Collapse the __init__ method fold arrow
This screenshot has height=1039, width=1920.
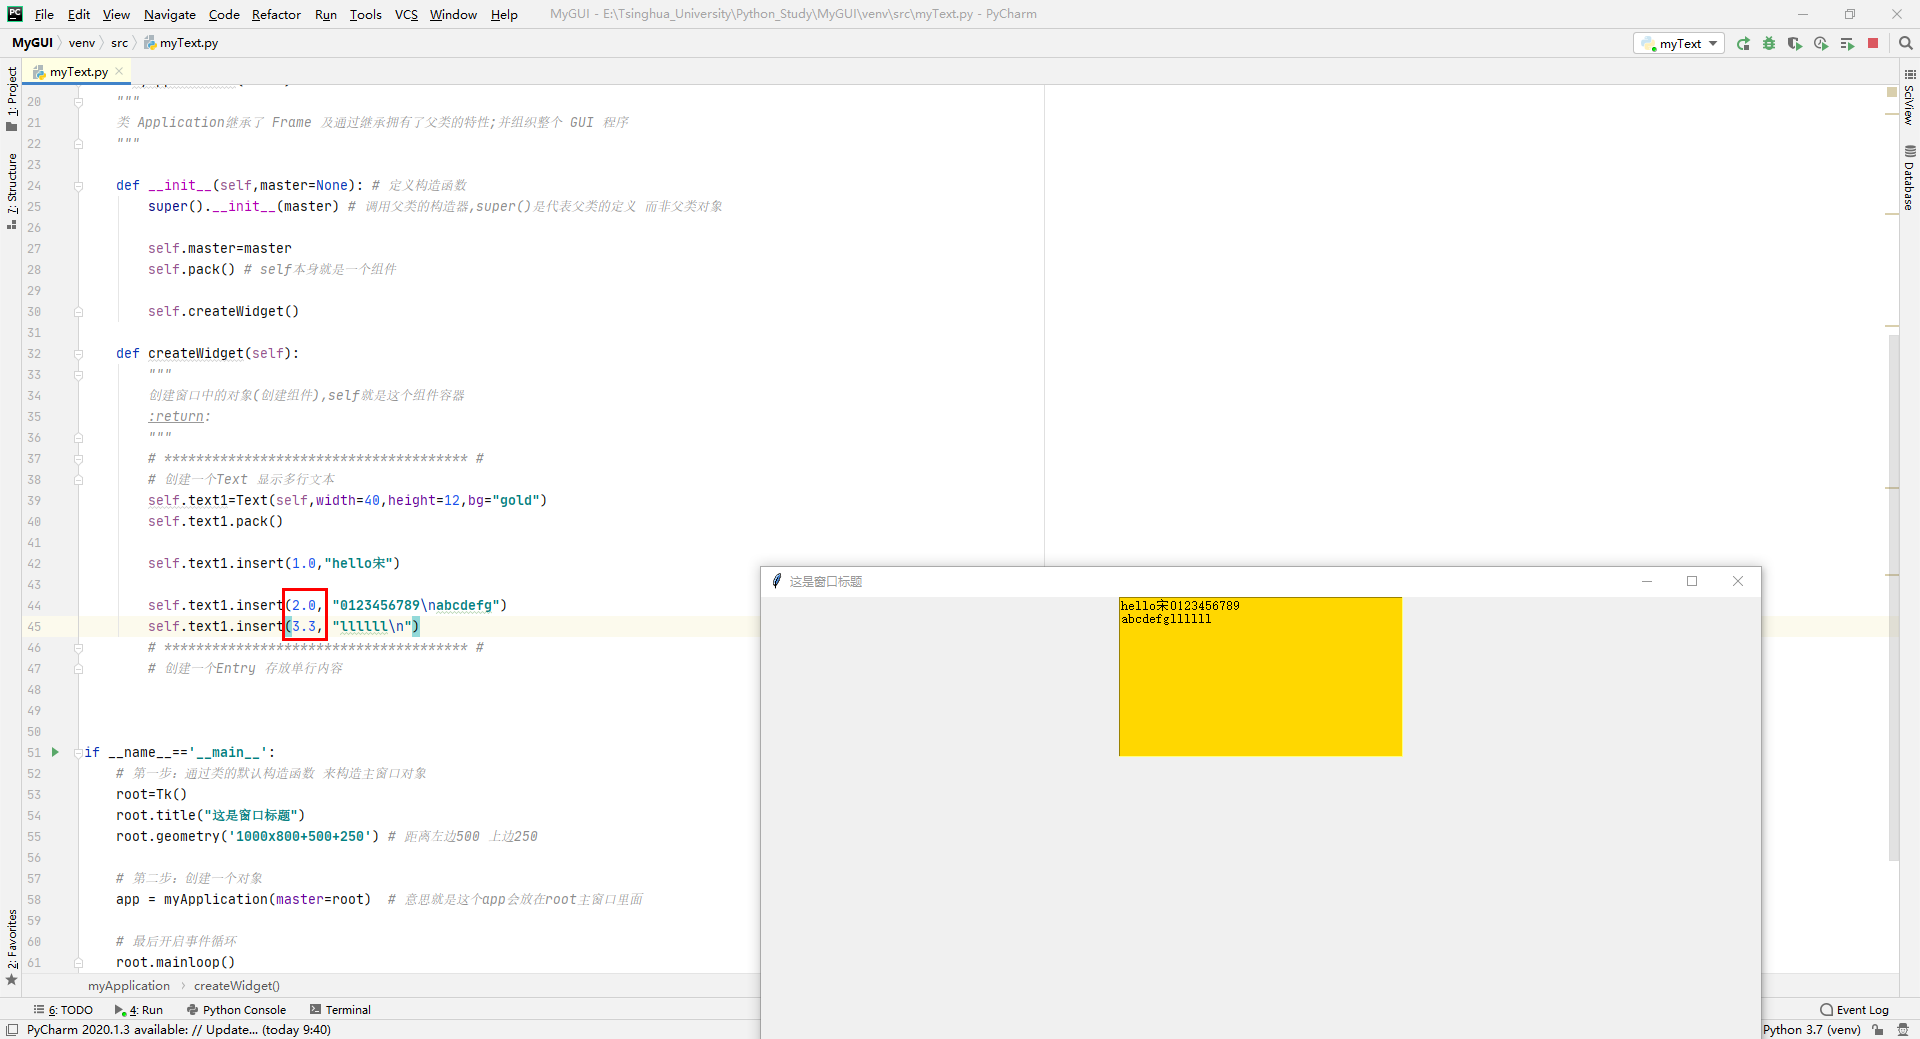click(77, 185)
